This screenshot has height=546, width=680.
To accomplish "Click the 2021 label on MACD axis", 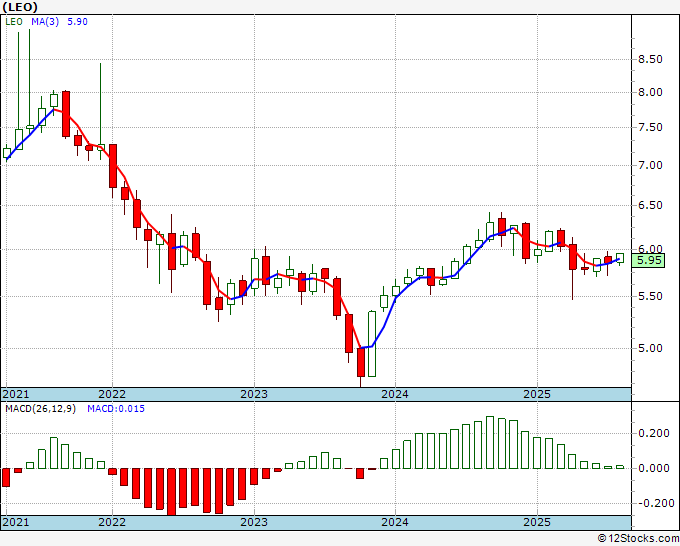I will [x=16, y=522].
